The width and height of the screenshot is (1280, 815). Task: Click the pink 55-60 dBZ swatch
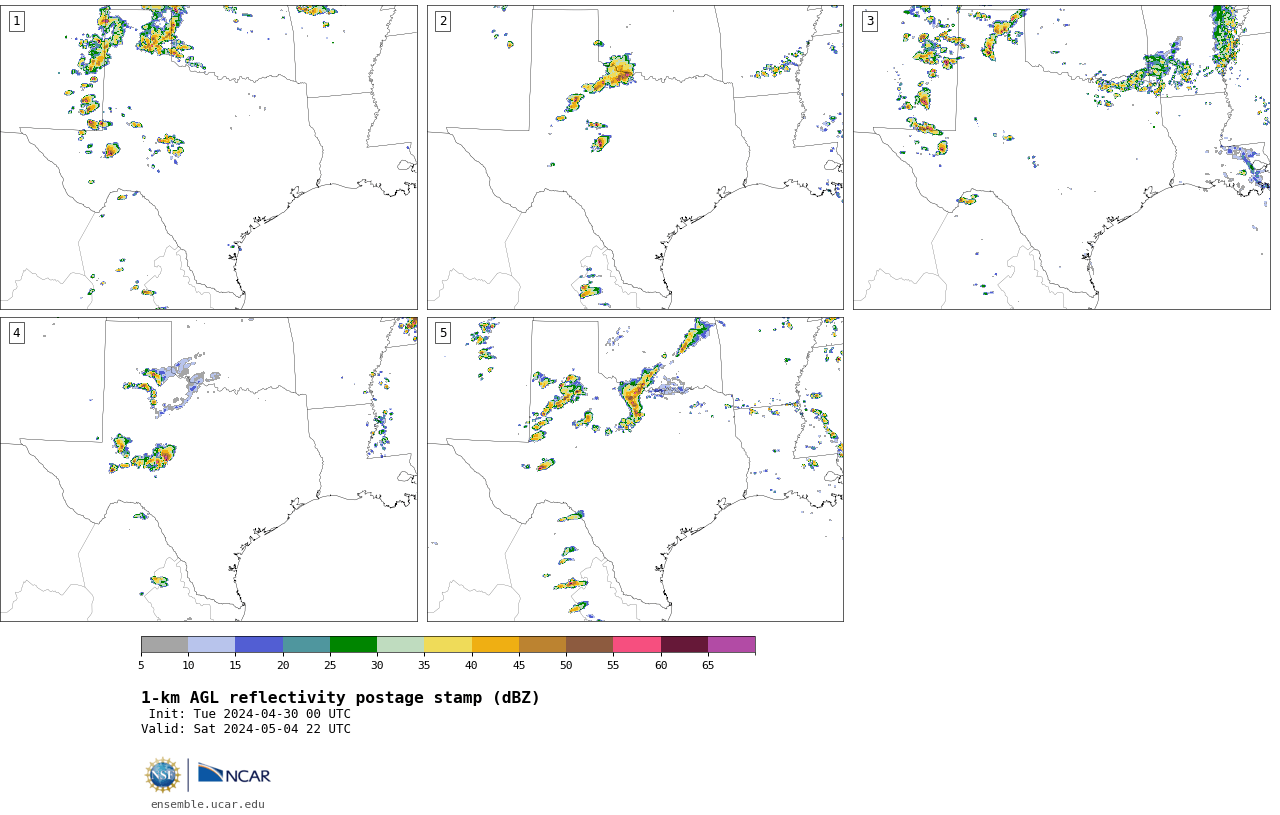637,644
